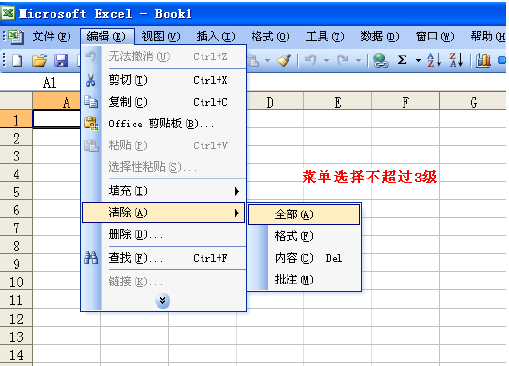The height and width of the screenshot is (366, 509).
Task: Click the AutoSum sigma icon
Action: pyautogui.click(x=402, y=60)
